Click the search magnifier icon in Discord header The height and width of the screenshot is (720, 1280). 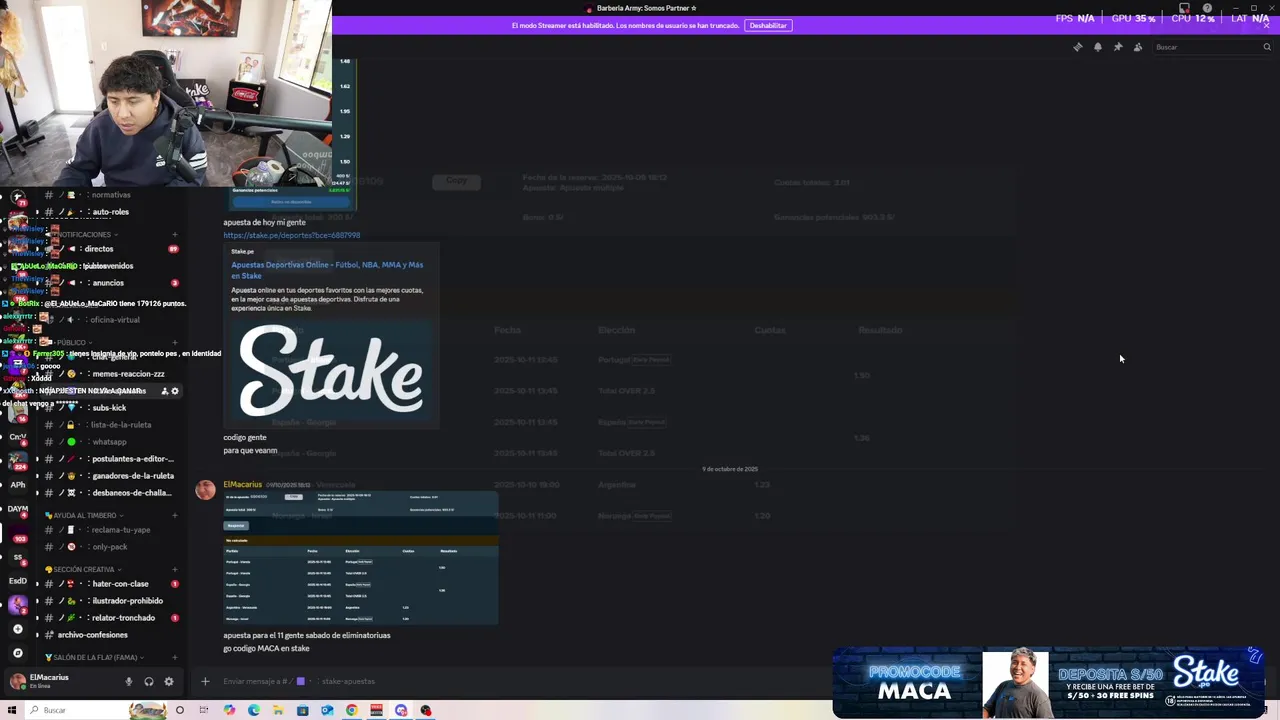tap(1266, 47)
